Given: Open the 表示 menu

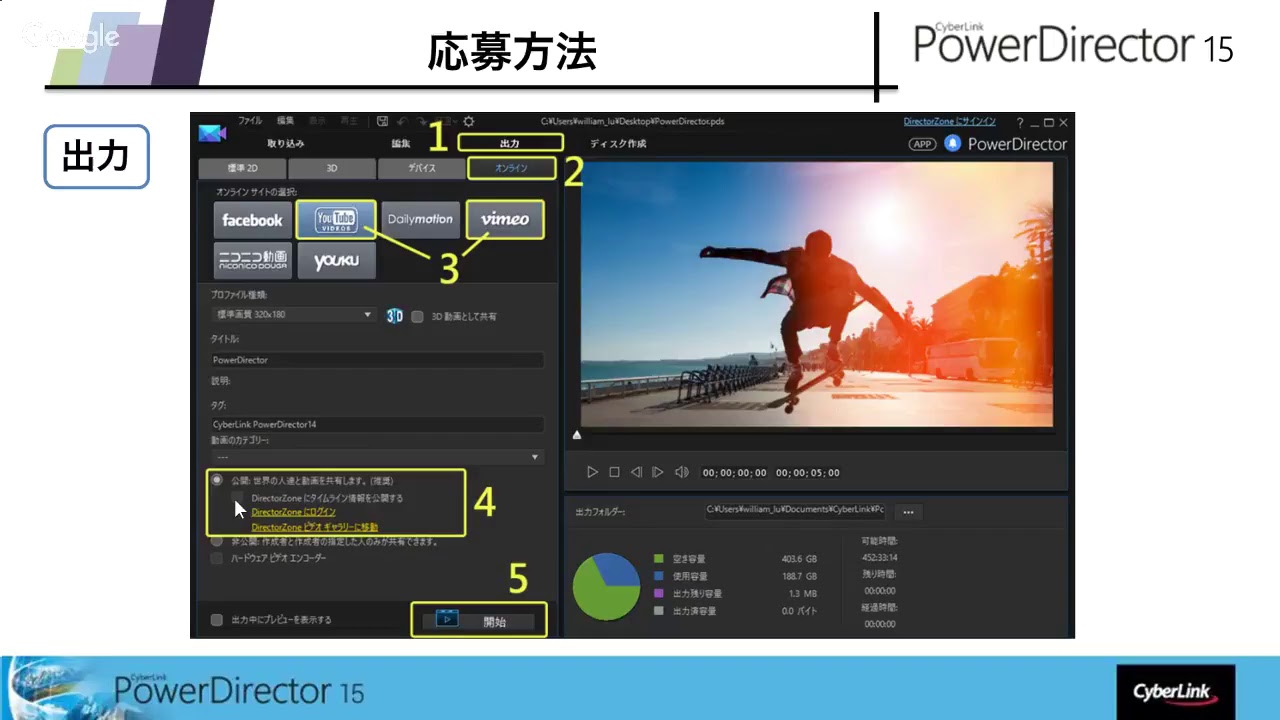Looking at the screenshot, I should pos(319,121).
